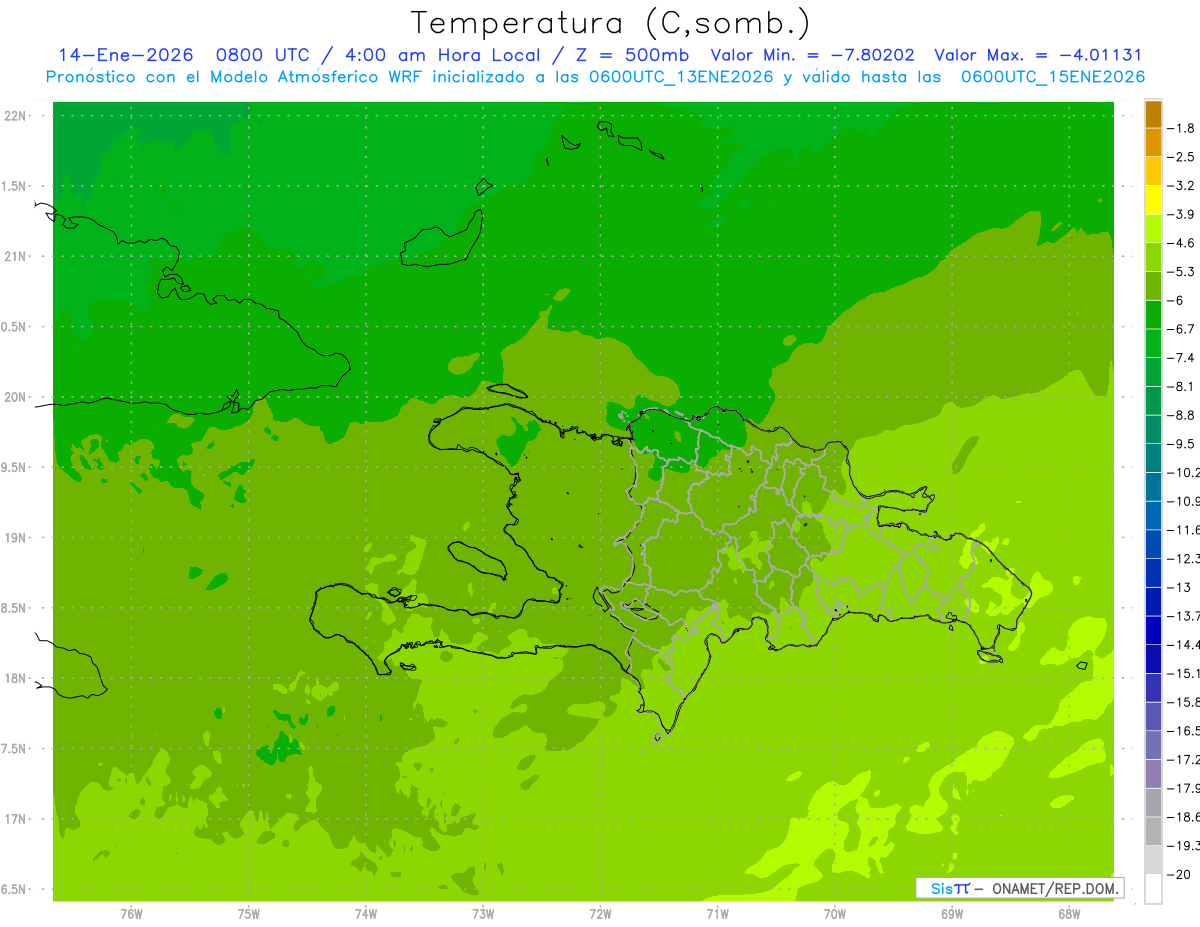
Task: Click the -20 colorbar label
Action: coord(1181,874)
